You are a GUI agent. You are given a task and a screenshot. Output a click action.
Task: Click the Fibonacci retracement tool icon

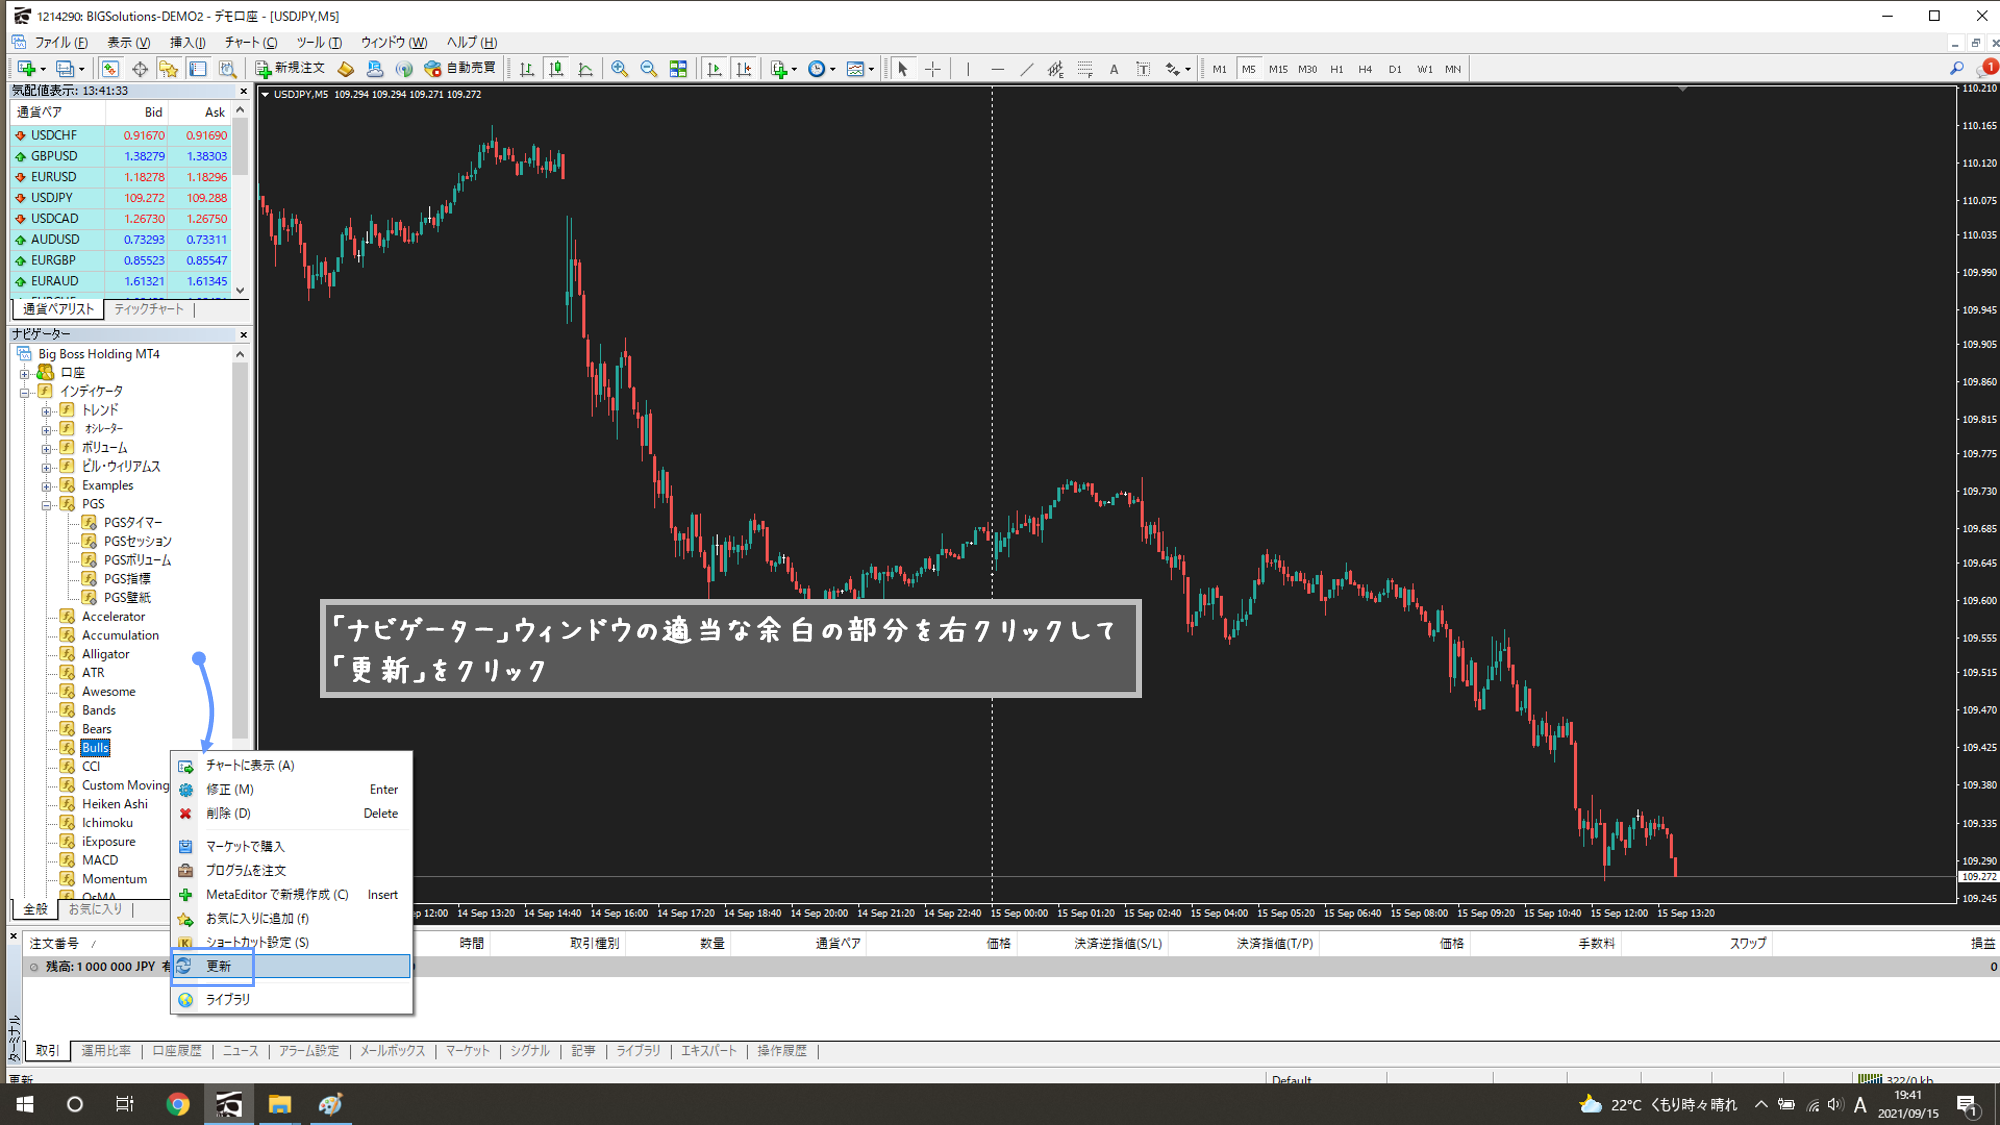pyautogui.click(x=1085, y=69)
